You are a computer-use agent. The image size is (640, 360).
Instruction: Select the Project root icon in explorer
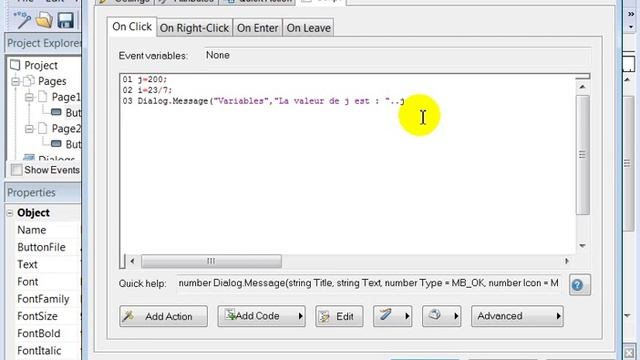(x=16, y=65)
